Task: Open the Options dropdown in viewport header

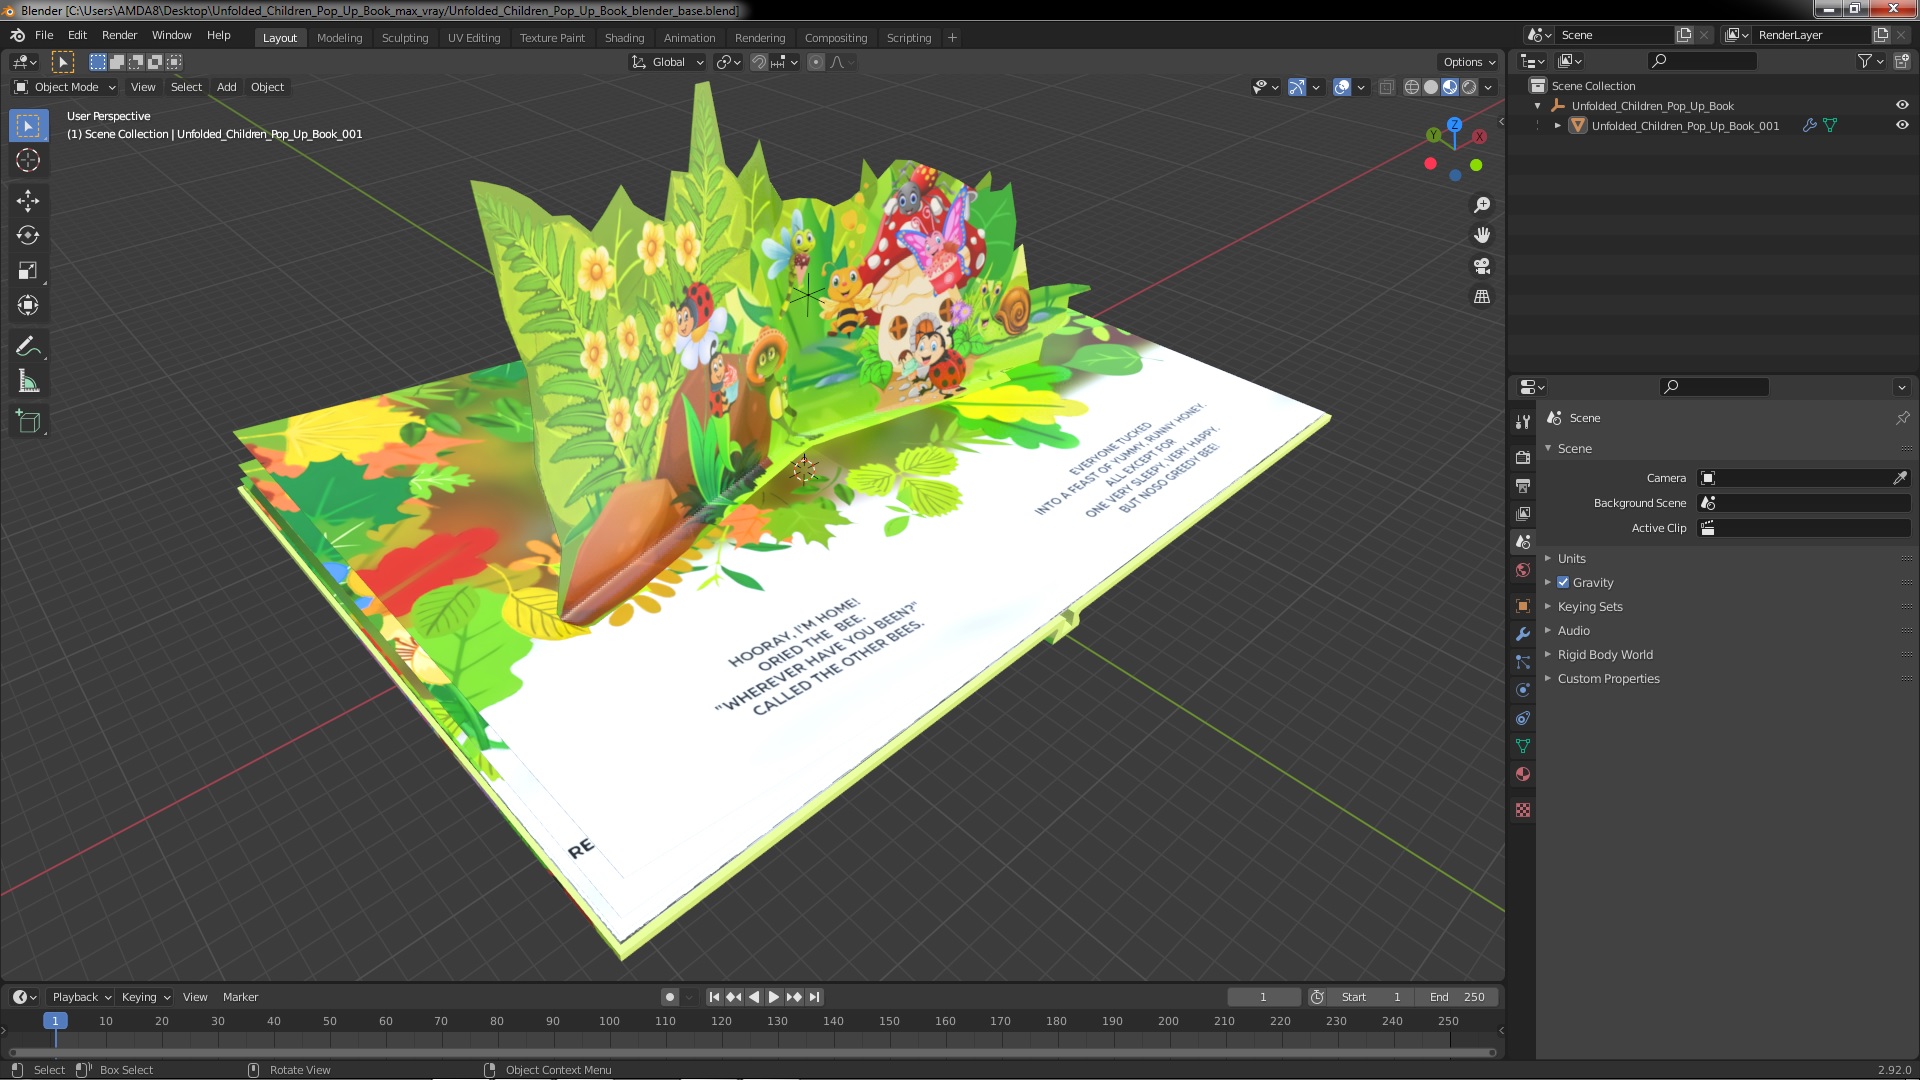Action: coord(1469,62)
